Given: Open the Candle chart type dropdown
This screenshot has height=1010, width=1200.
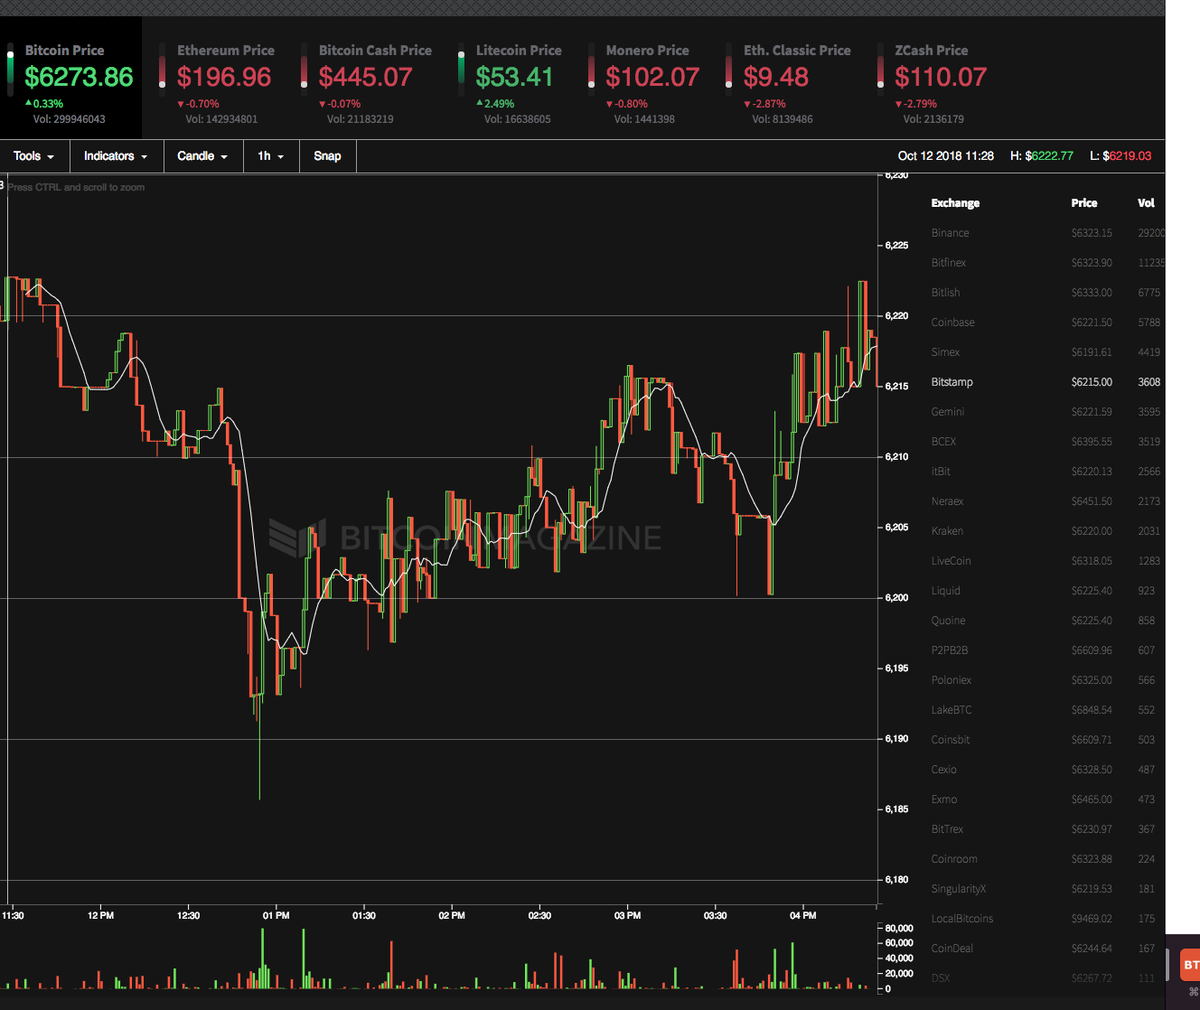Looking at the screenshot, I should pyautogui.click(x=202, y=156).
